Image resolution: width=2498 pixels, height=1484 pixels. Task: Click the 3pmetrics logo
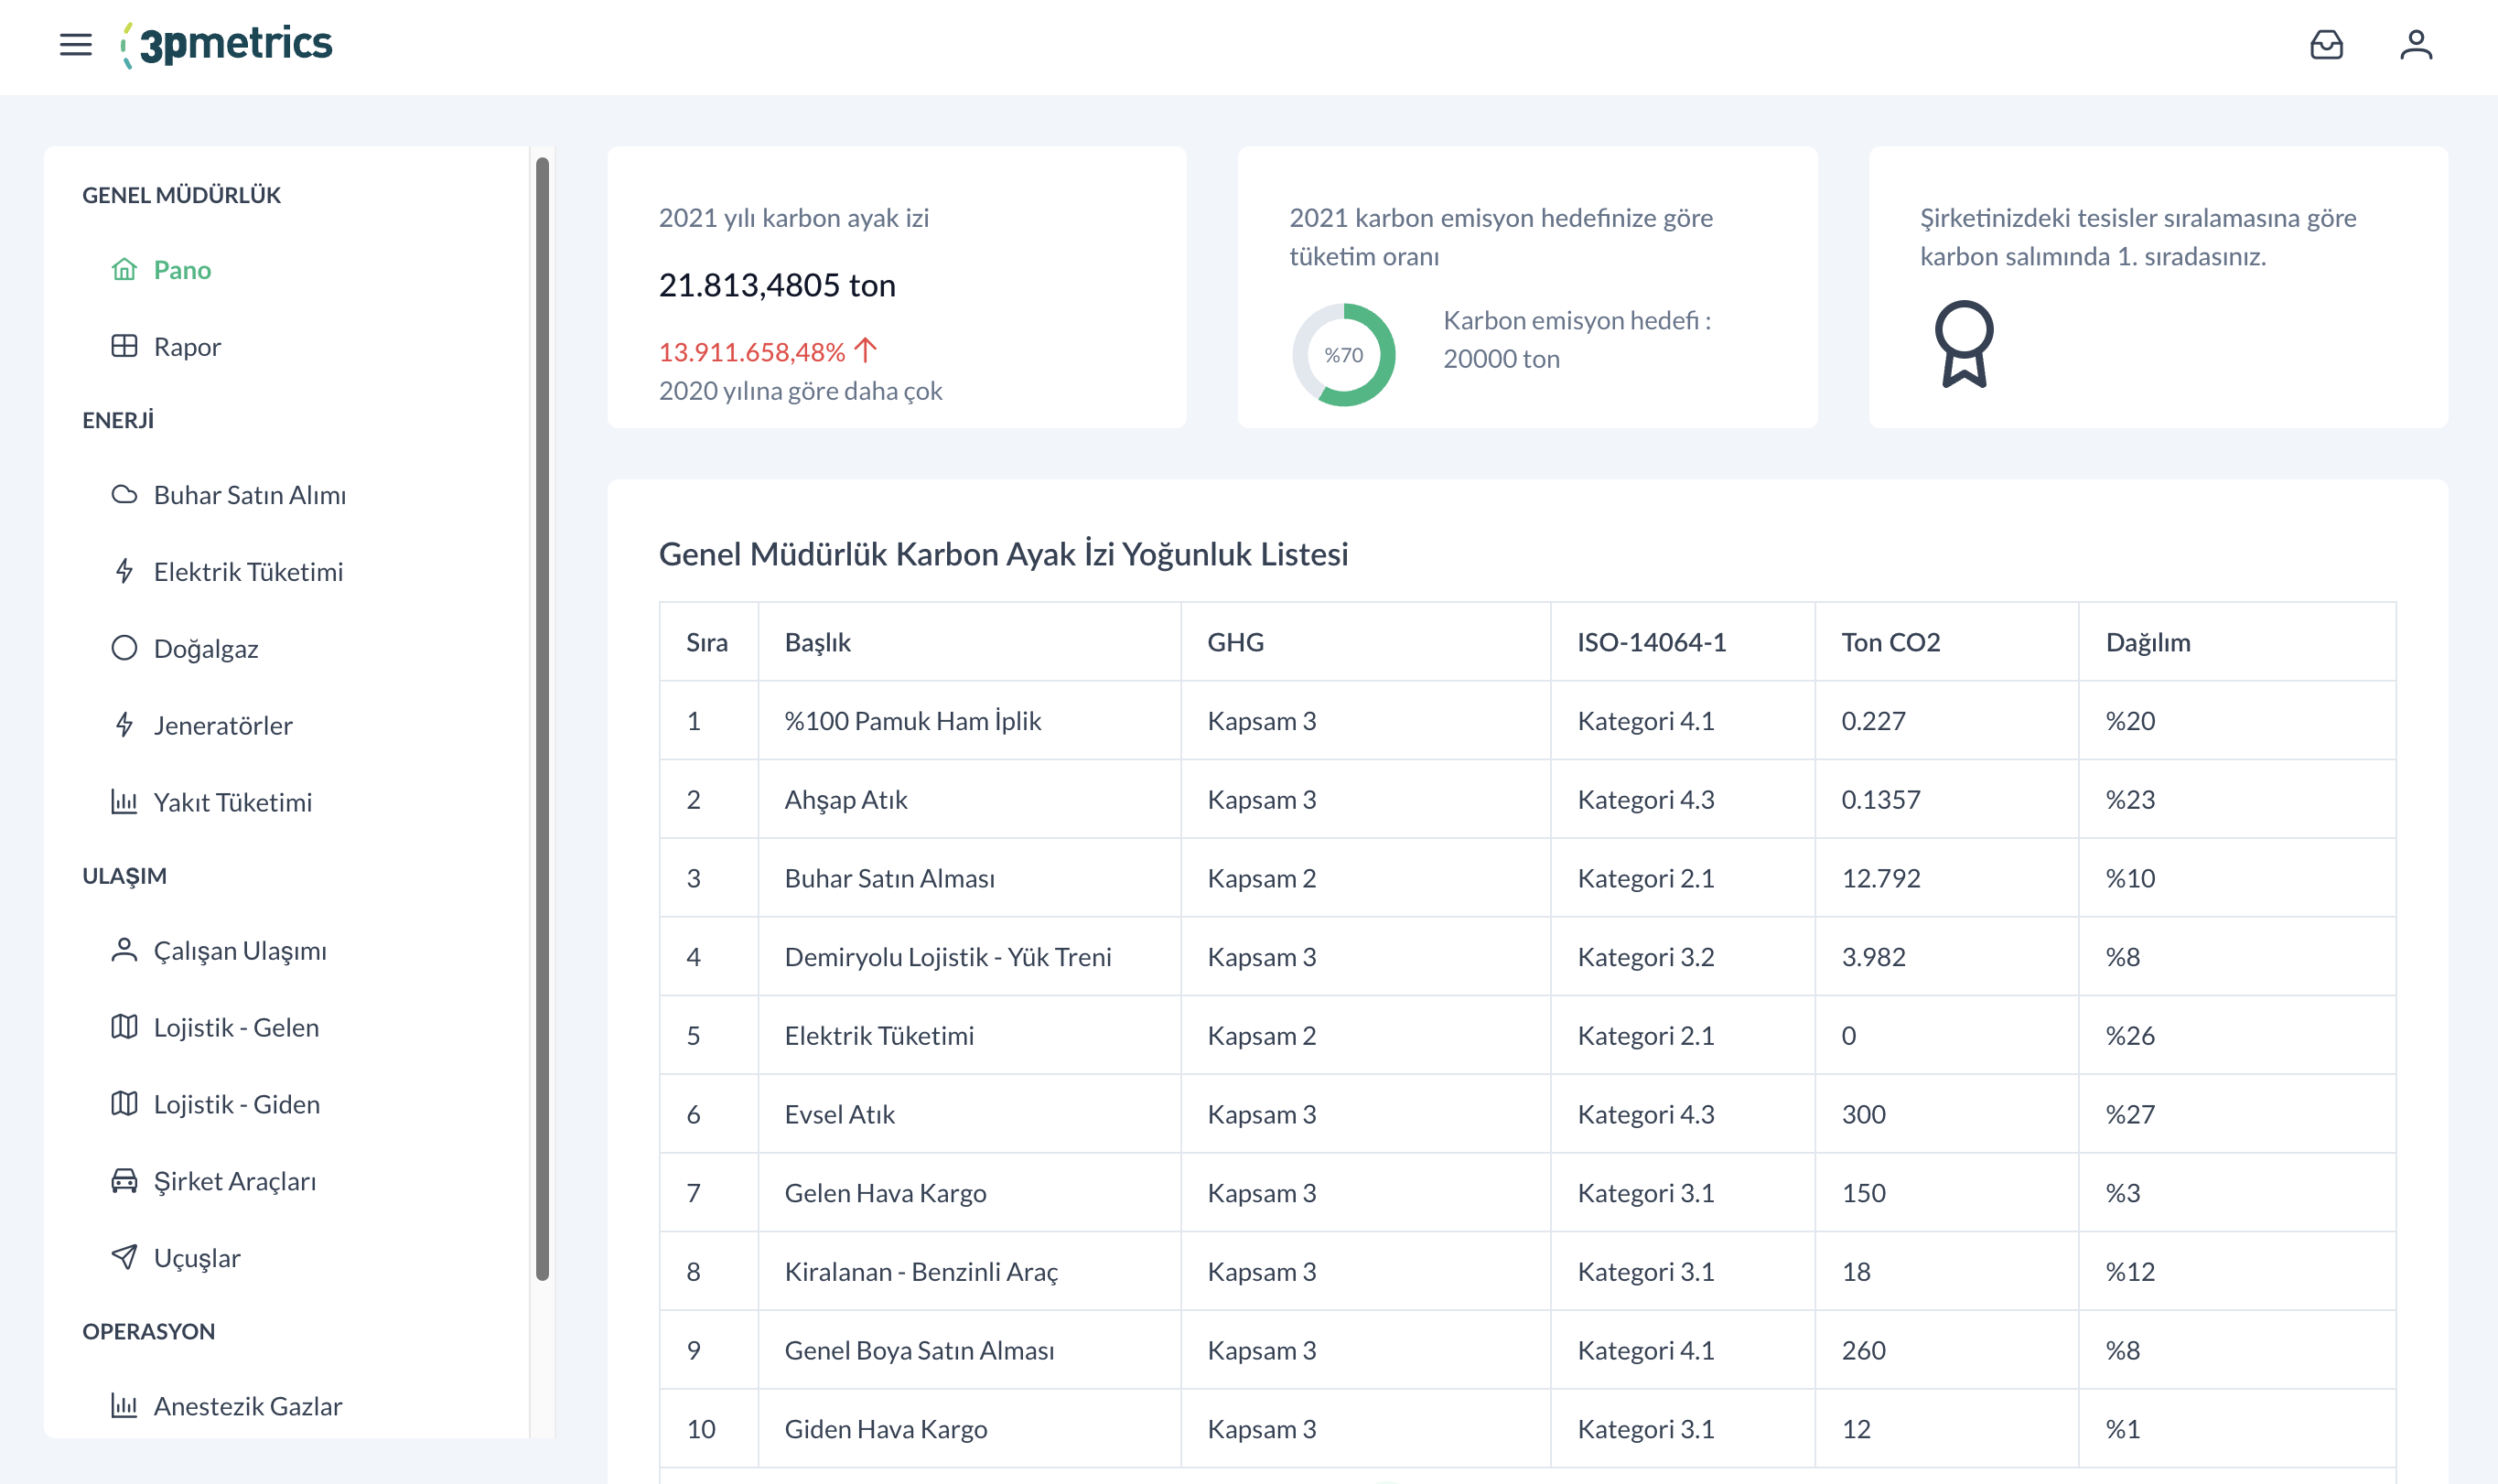coord(226,45)
